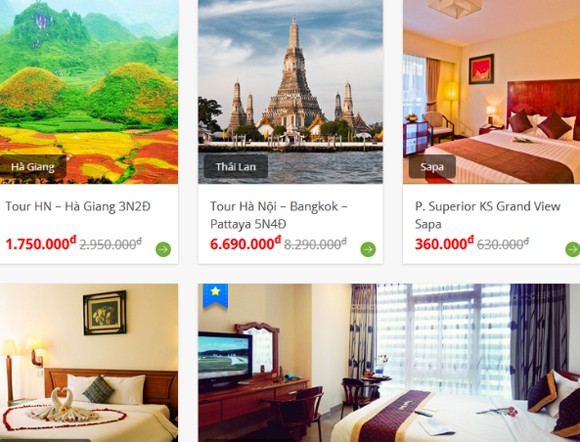Select the Thái Lan location tag
The image size is (580, 442).
(236, 166)
